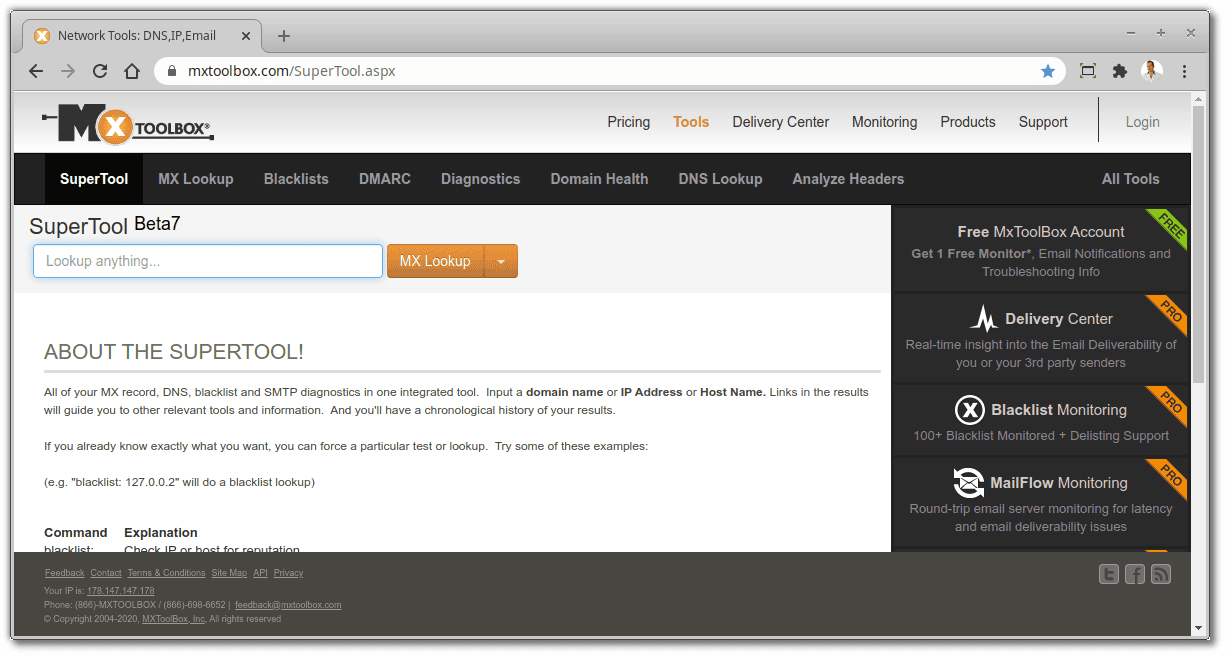Bookmark this page with the star icon
The image size is (1226, 656).
click(x=1048, y=71)
